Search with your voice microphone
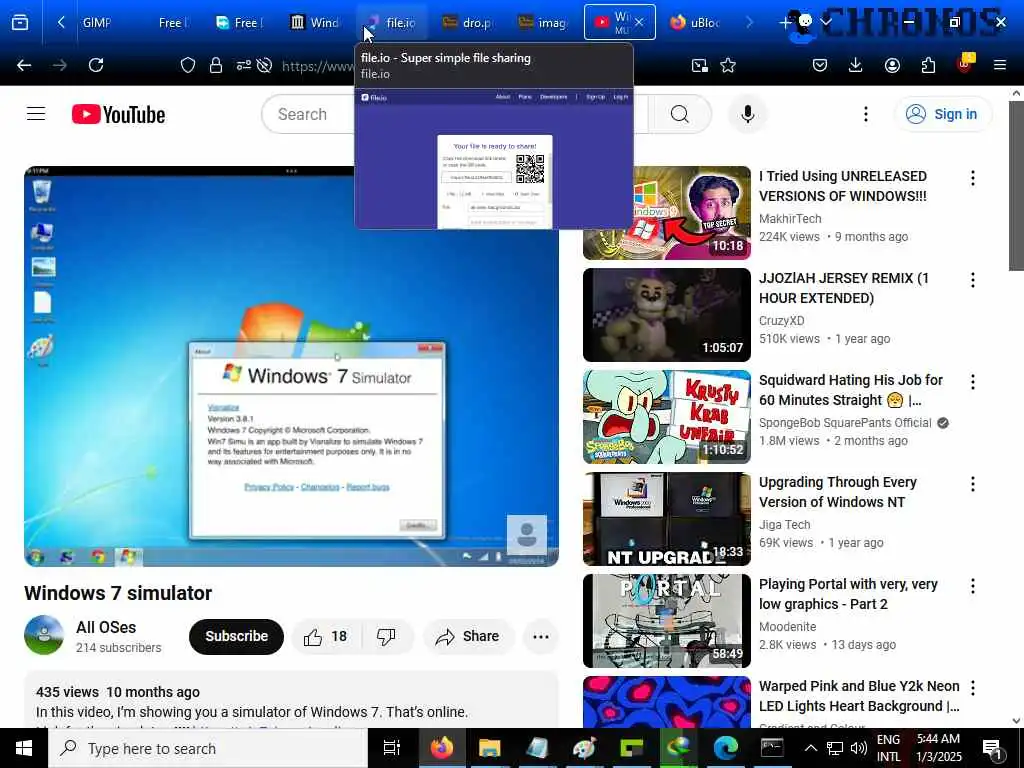Screen dimensions: 1024x768 748,114
